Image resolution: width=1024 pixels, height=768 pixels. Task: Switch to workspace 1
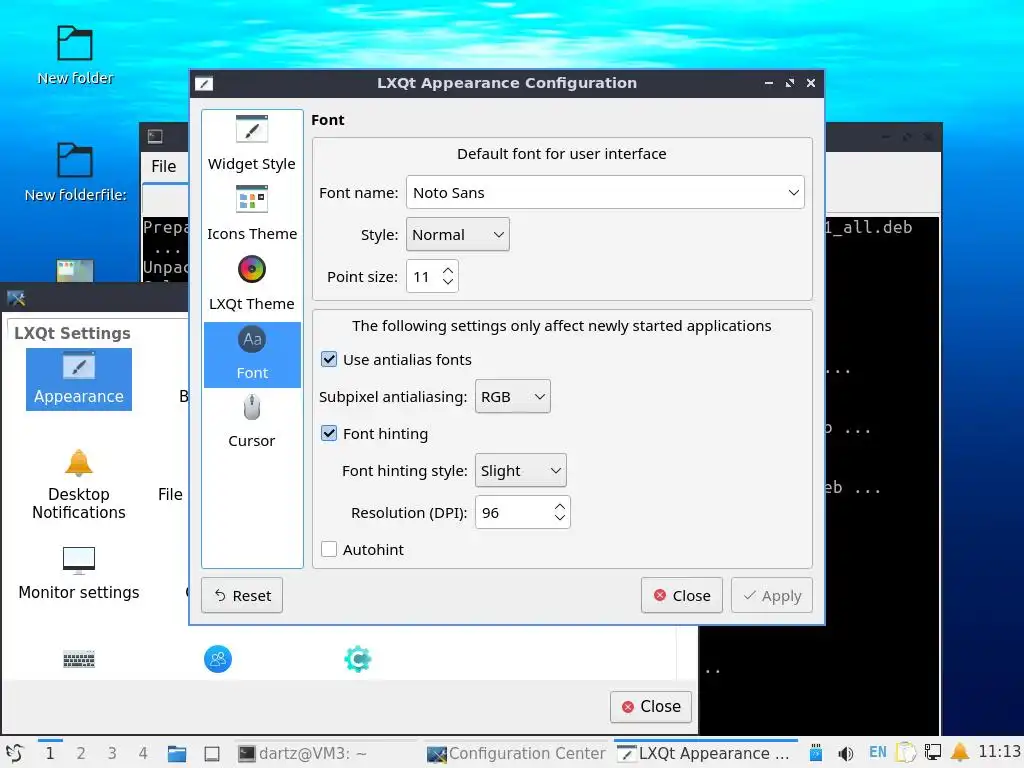tap(50, 754)
